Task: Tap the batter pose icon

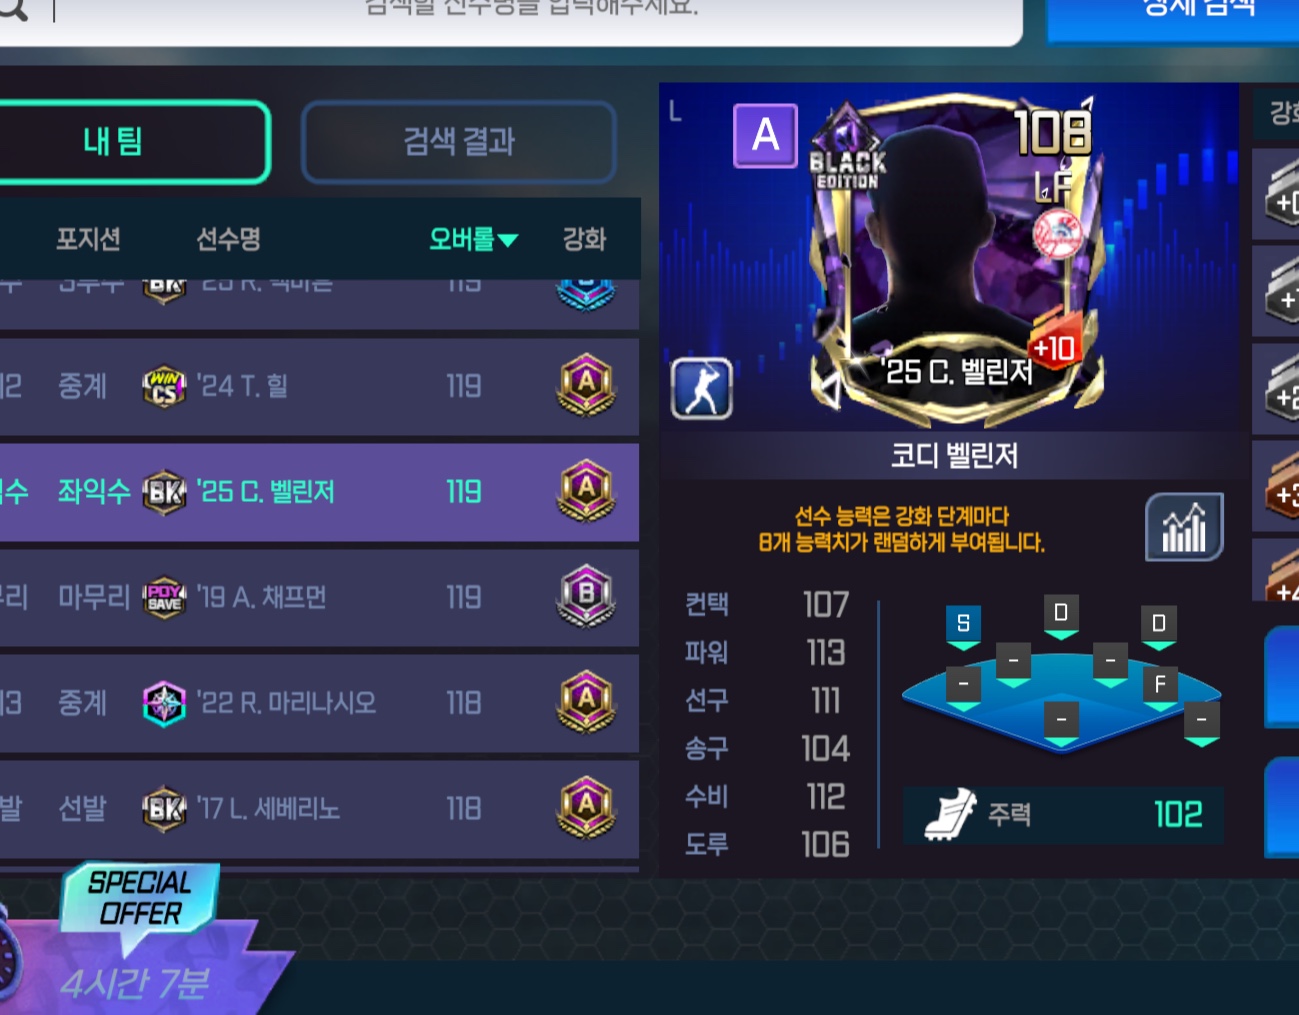Action: click(x=702, y=388)
